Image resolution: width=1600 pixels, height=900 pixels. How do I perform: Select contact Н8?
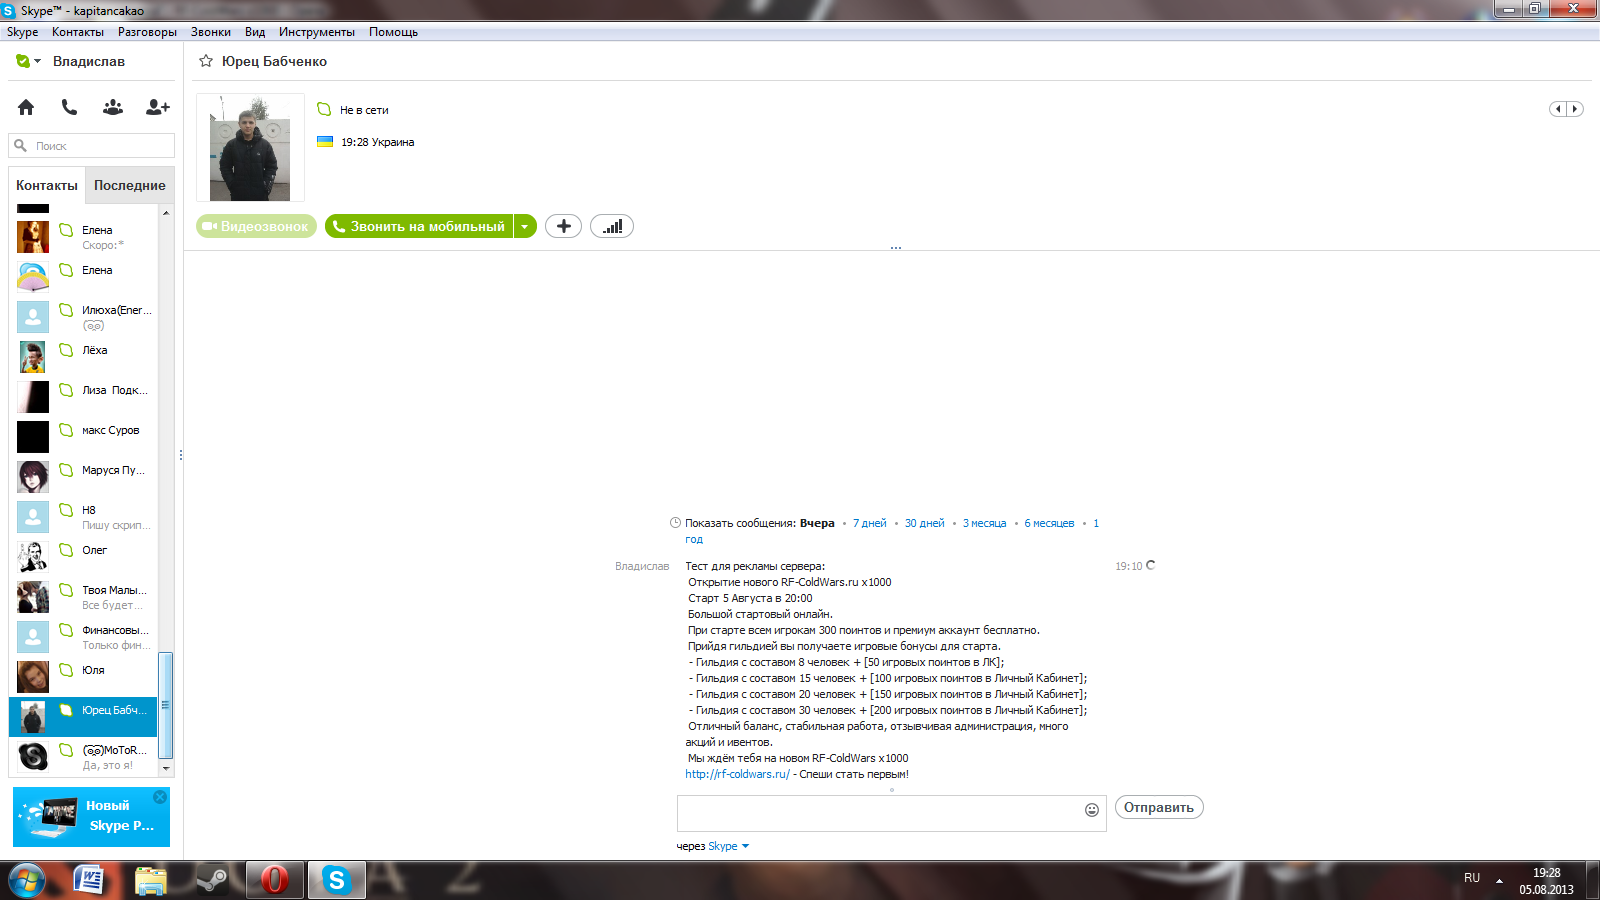tap(83, 517)
